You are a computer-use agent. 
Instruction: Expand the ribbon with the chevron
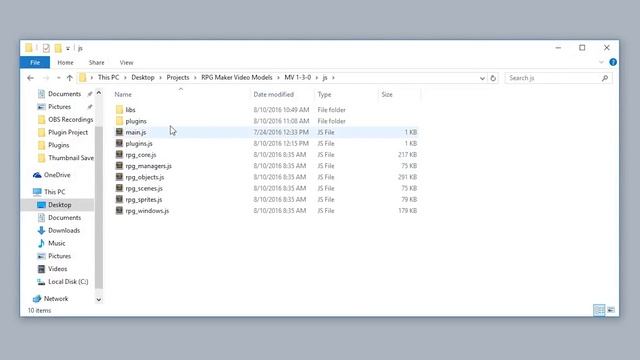click(601, 62)
